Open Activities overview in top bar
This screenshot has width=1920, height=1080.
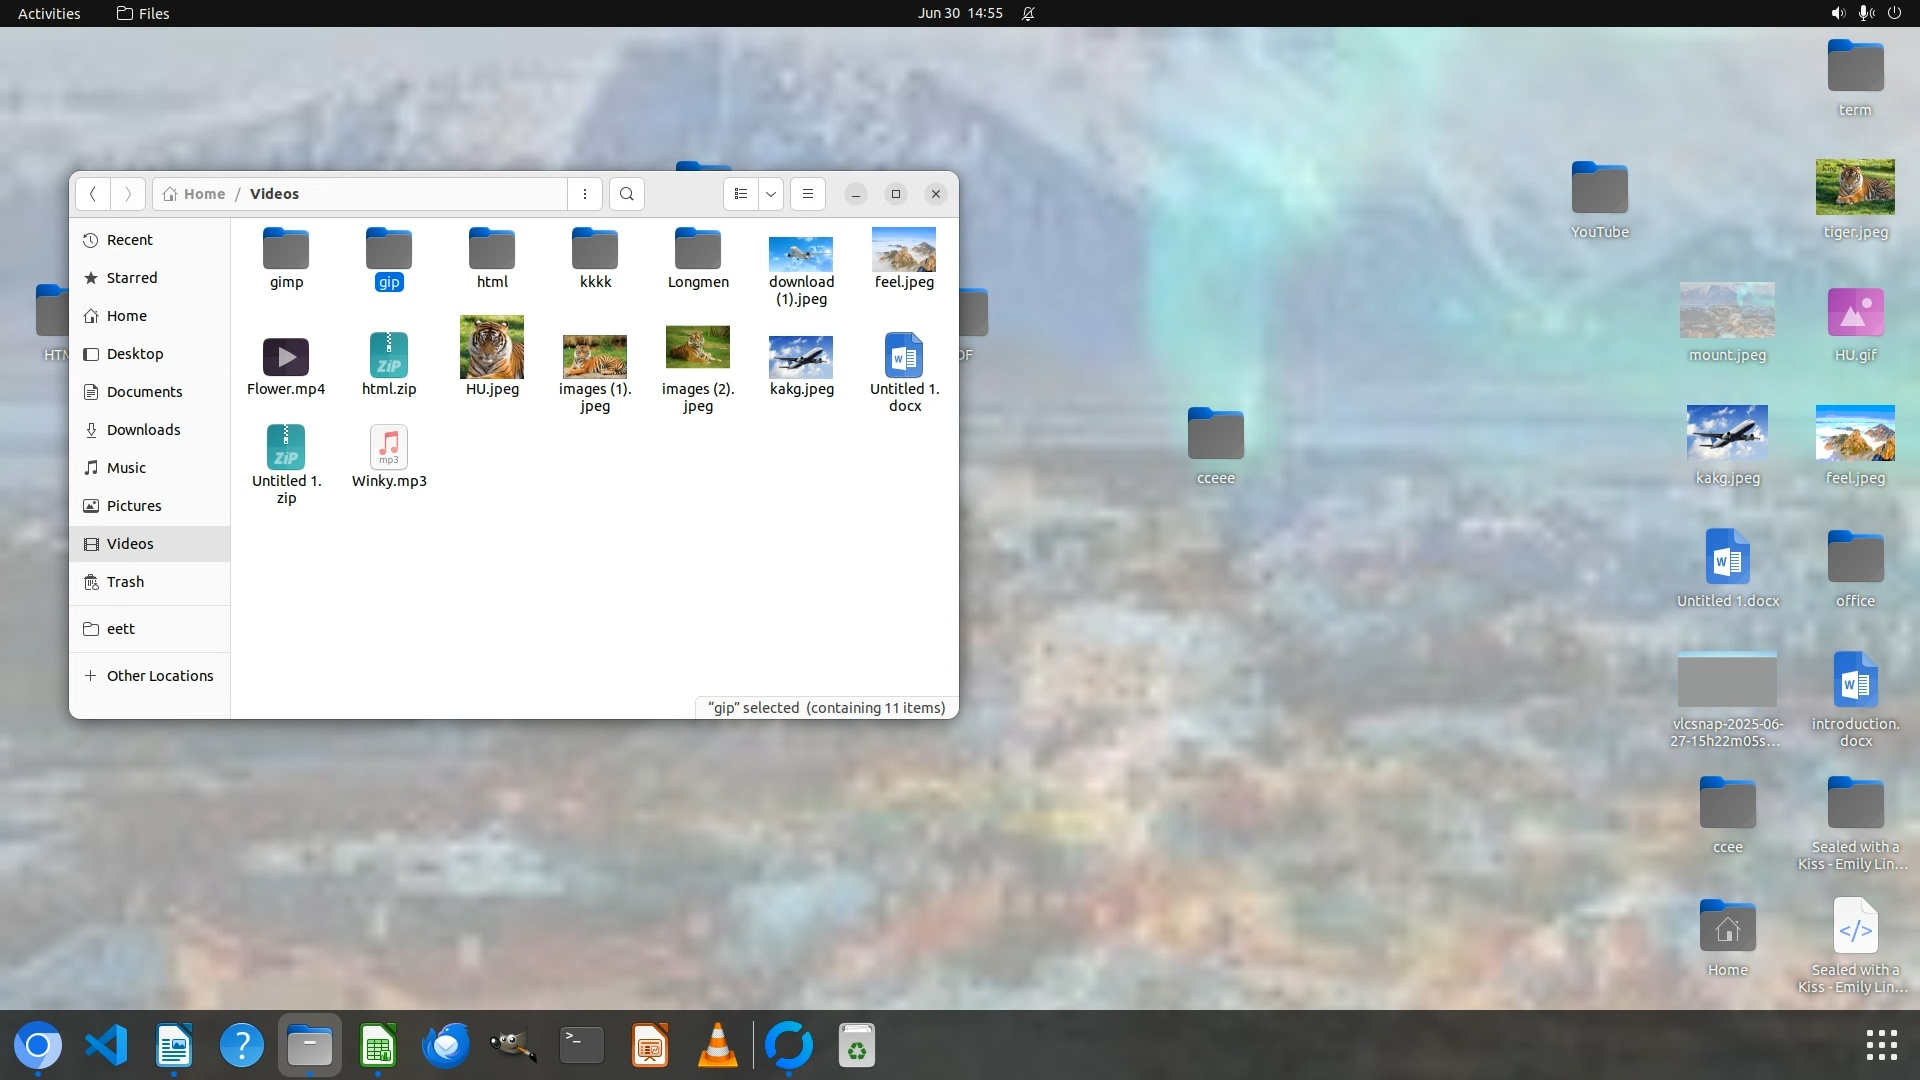(49, 13)
